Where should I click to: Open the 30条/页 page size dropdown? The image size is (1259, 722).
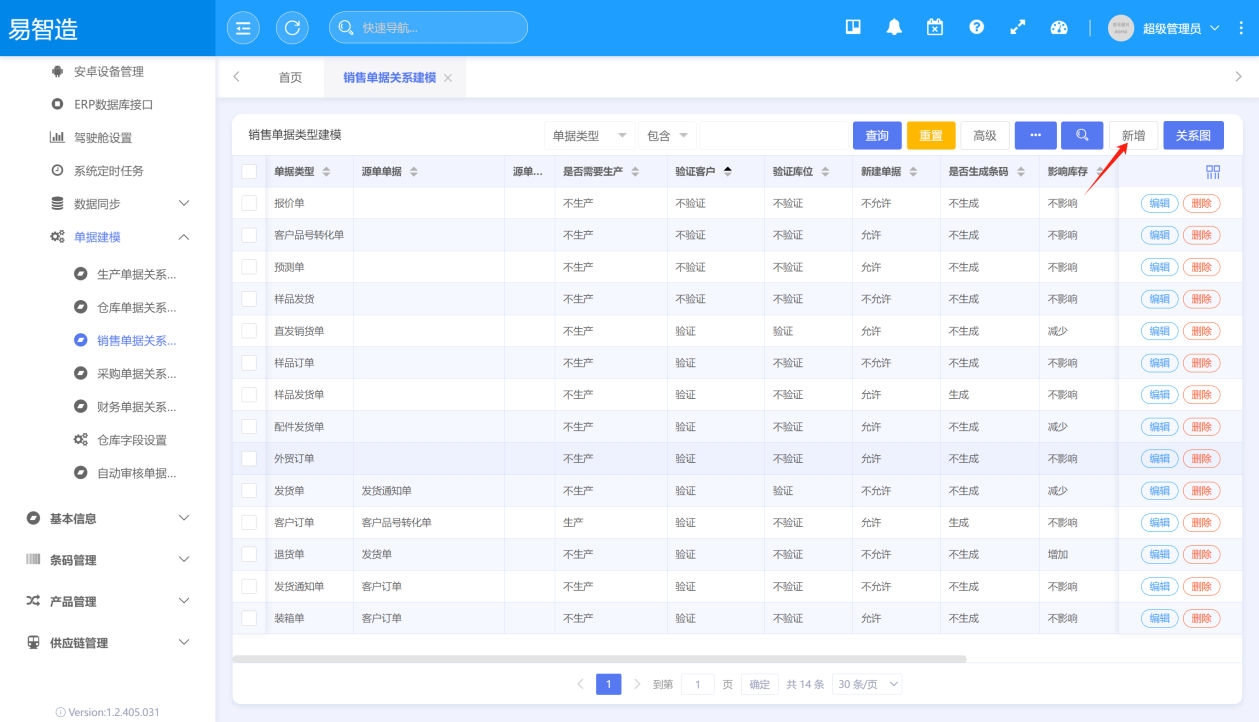867,684
